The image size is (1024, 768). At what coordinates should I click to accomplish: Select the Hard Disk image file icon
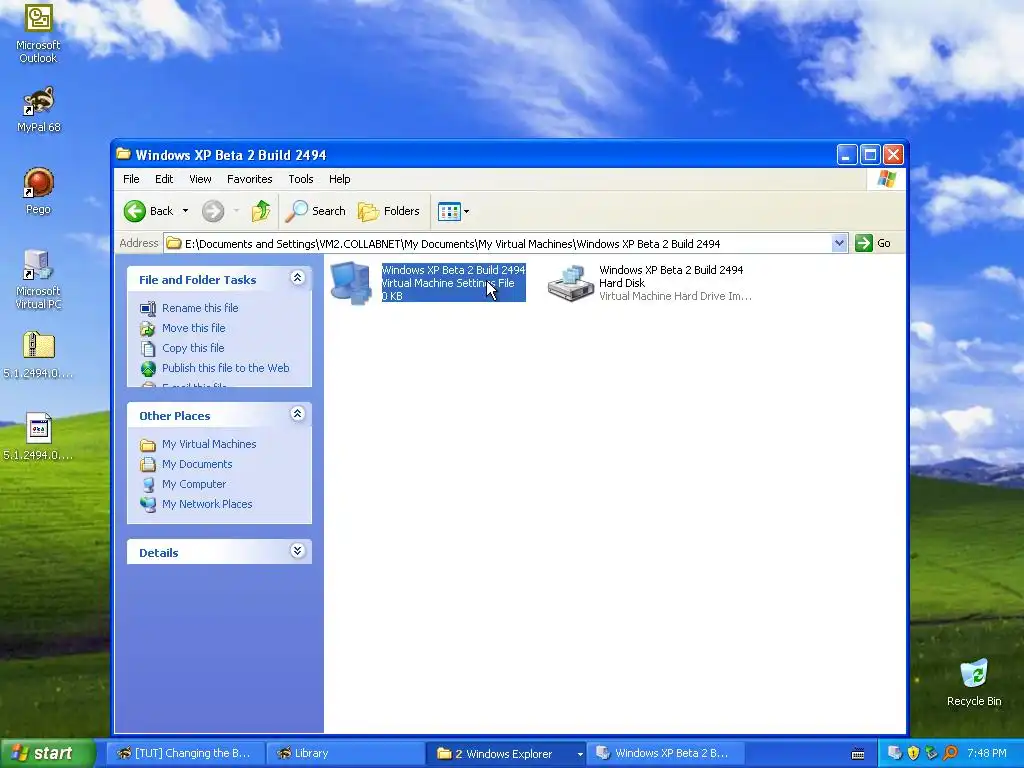pos(571,283)
